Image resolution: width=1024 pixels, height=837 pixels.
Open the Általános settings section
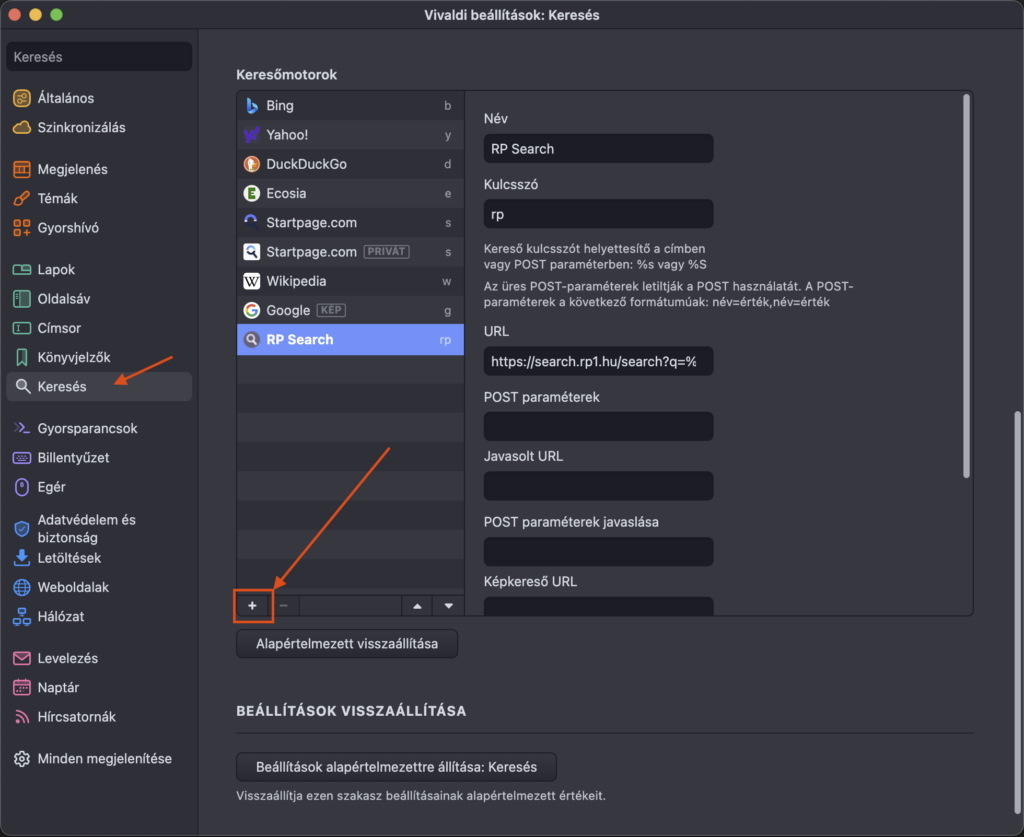[x=99, y=99]
